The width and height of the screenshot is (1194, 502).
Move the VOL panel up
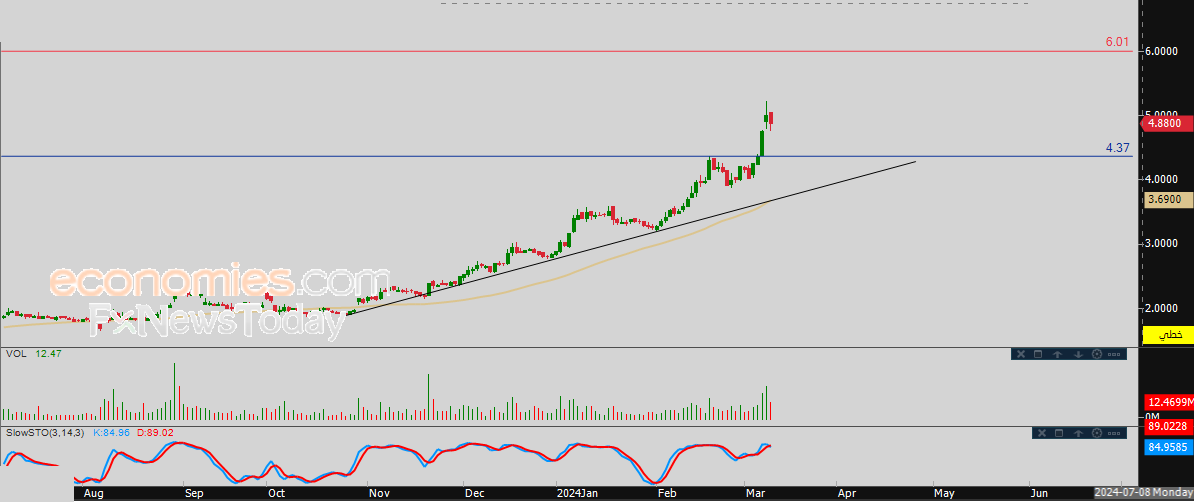click(1058, 354)
